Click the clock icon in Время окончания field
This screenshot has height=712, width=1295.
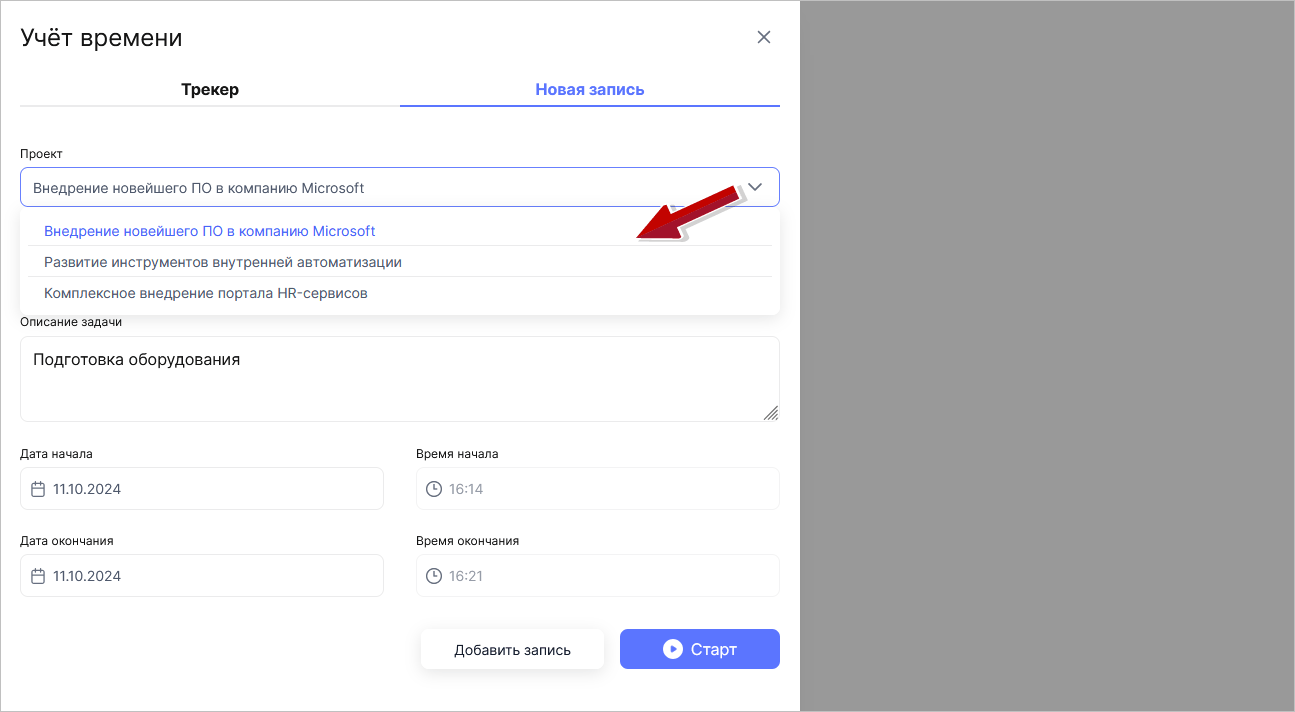click(x=432, y=575)
